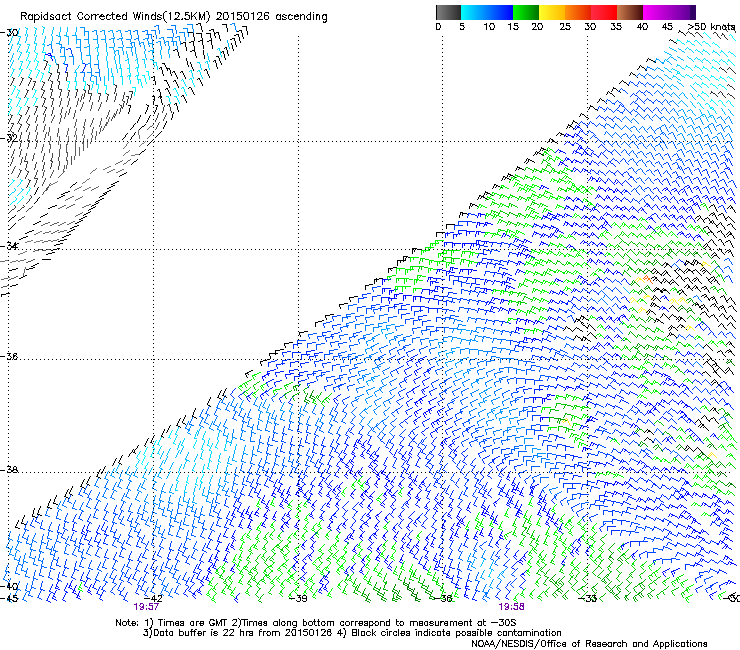Click the purple 19:57 swath time label

click(x=146, y=607)
